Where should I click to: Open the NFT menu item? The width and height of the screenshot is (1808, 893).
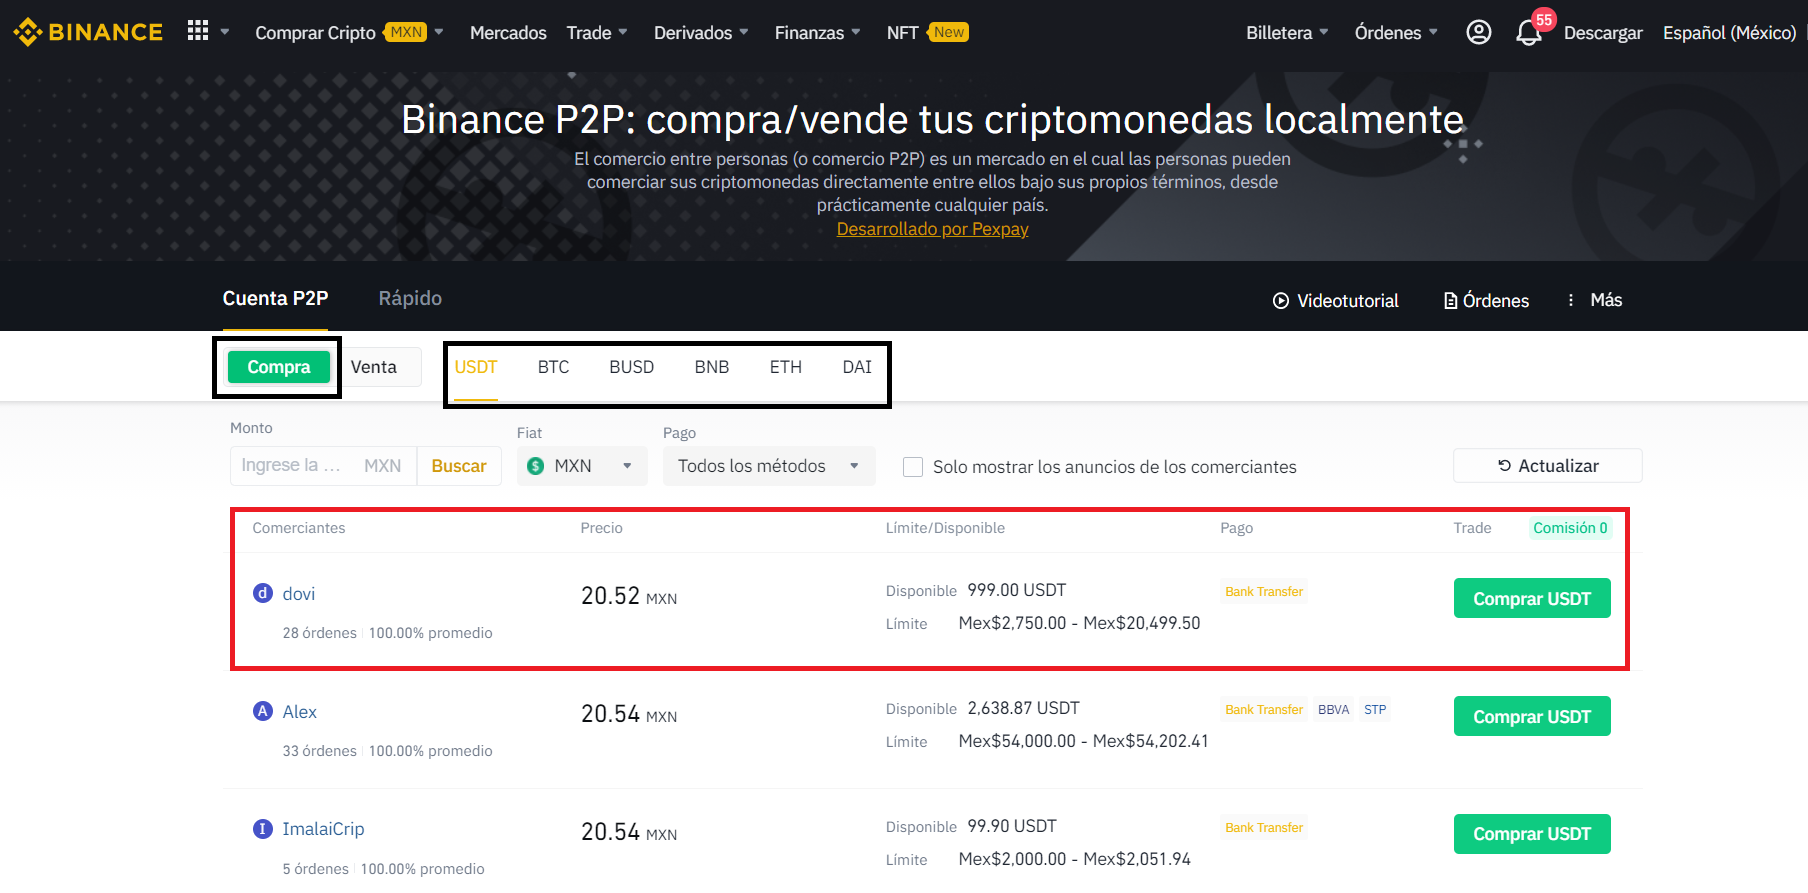(x=902, y=33)
